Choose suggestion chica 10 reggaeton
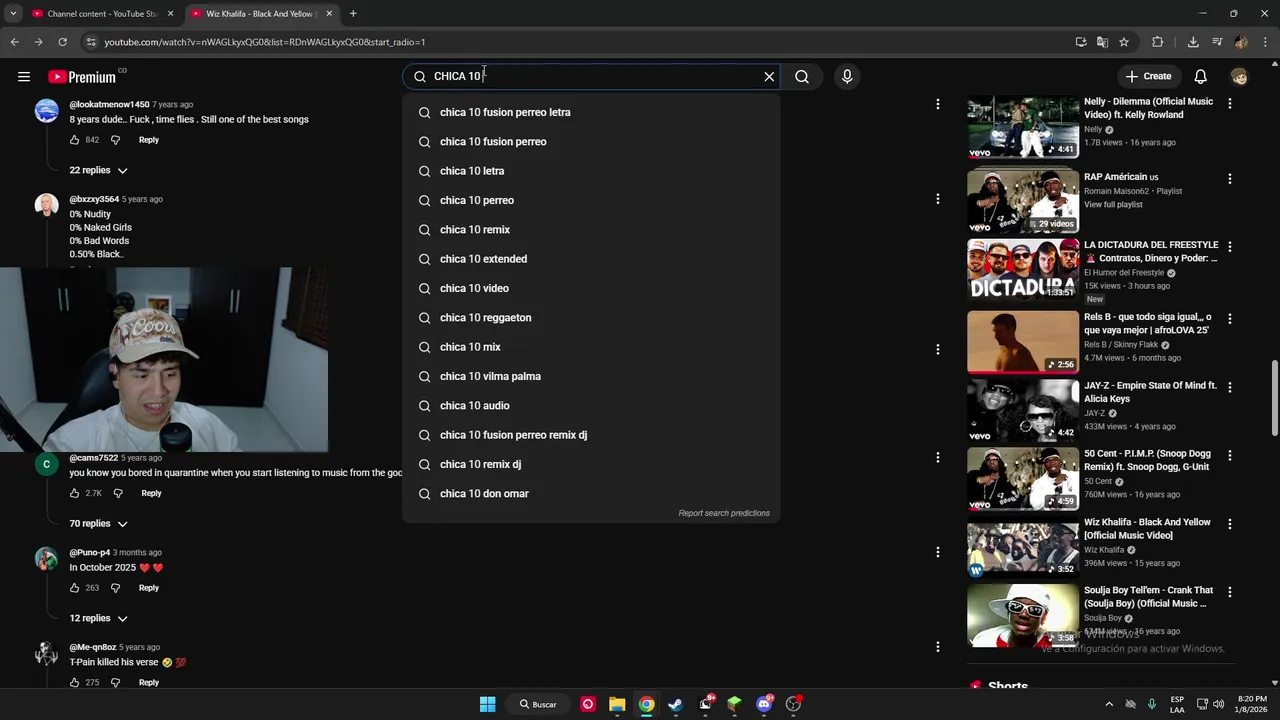The image size is (1280, 720). coord(591,318)
